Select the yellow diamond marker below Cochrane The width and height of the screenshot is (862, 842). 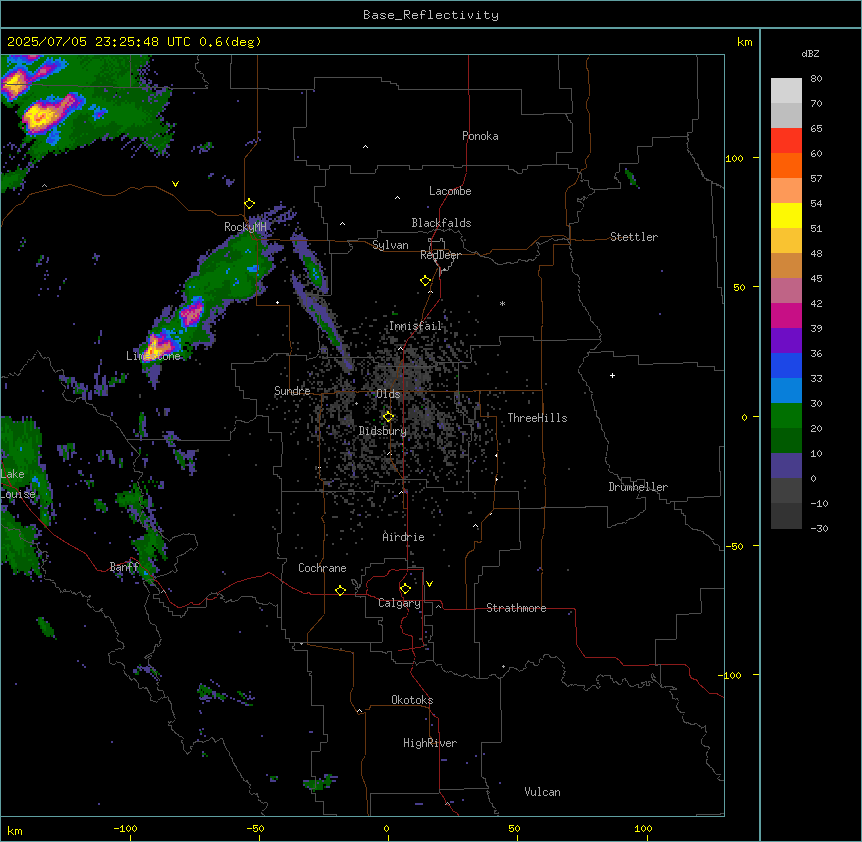pyautogui.click(x=340, y=590)
